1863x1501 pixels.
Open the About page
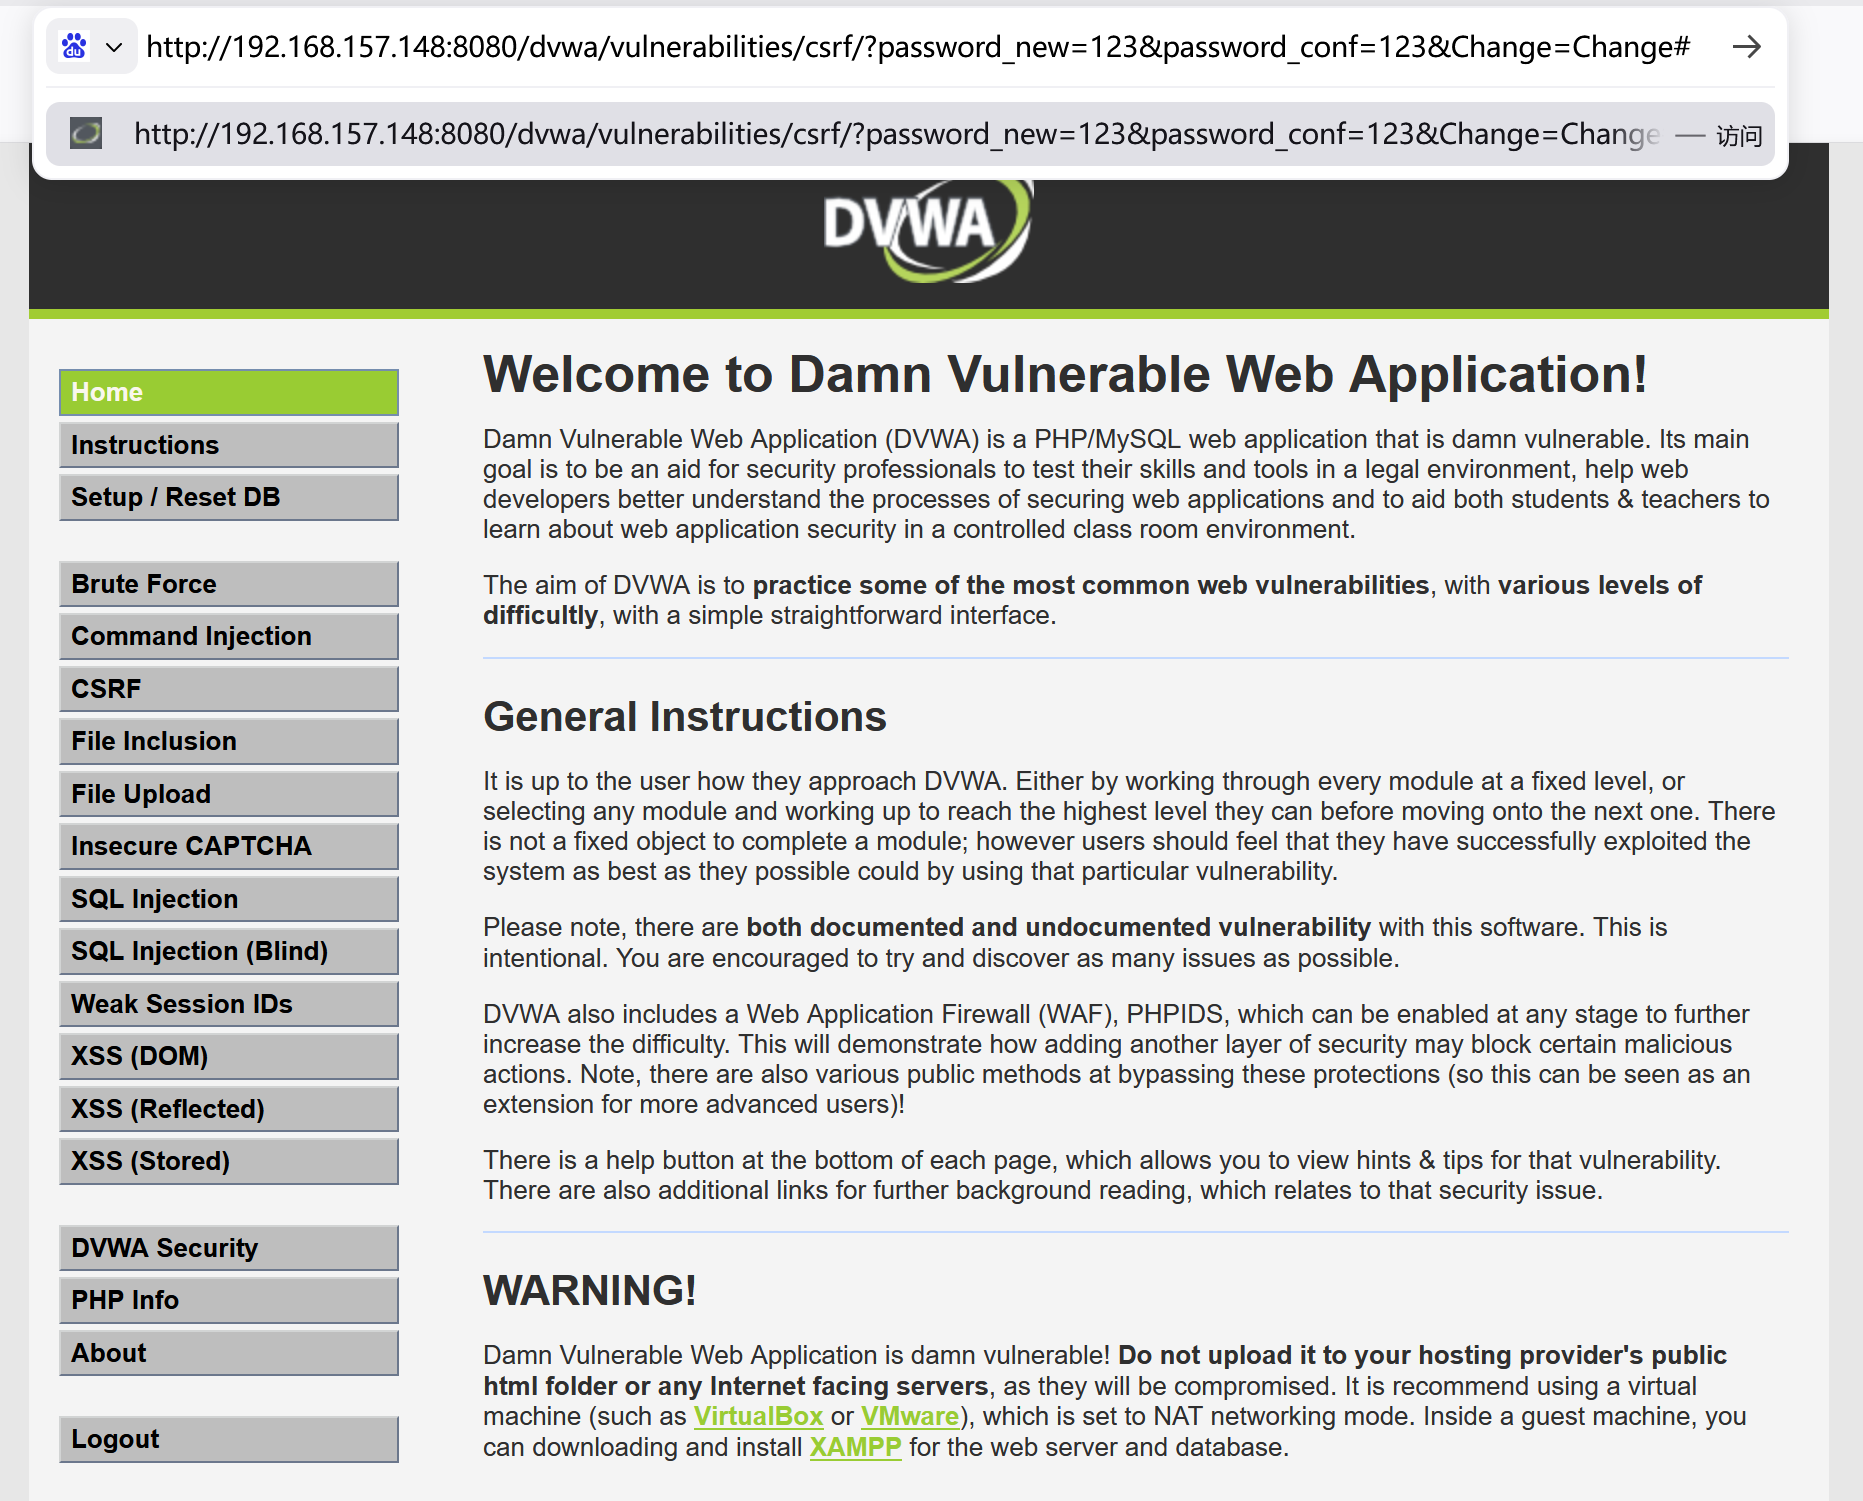tap(229, 1353)
